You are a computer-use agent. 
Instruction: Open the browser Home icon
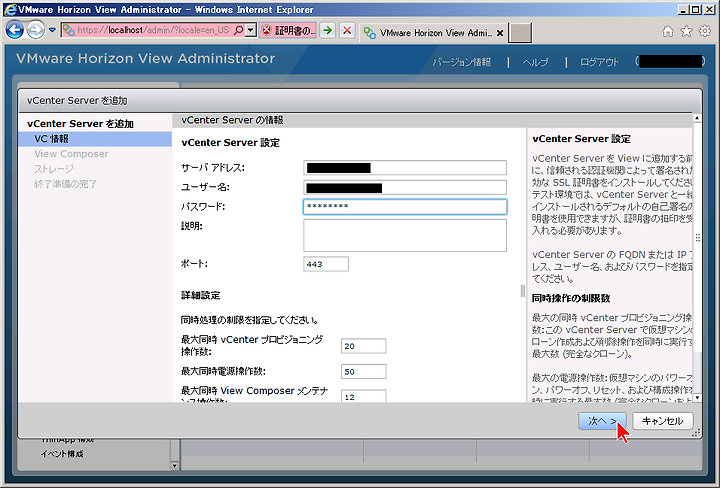tap(668, 31)
